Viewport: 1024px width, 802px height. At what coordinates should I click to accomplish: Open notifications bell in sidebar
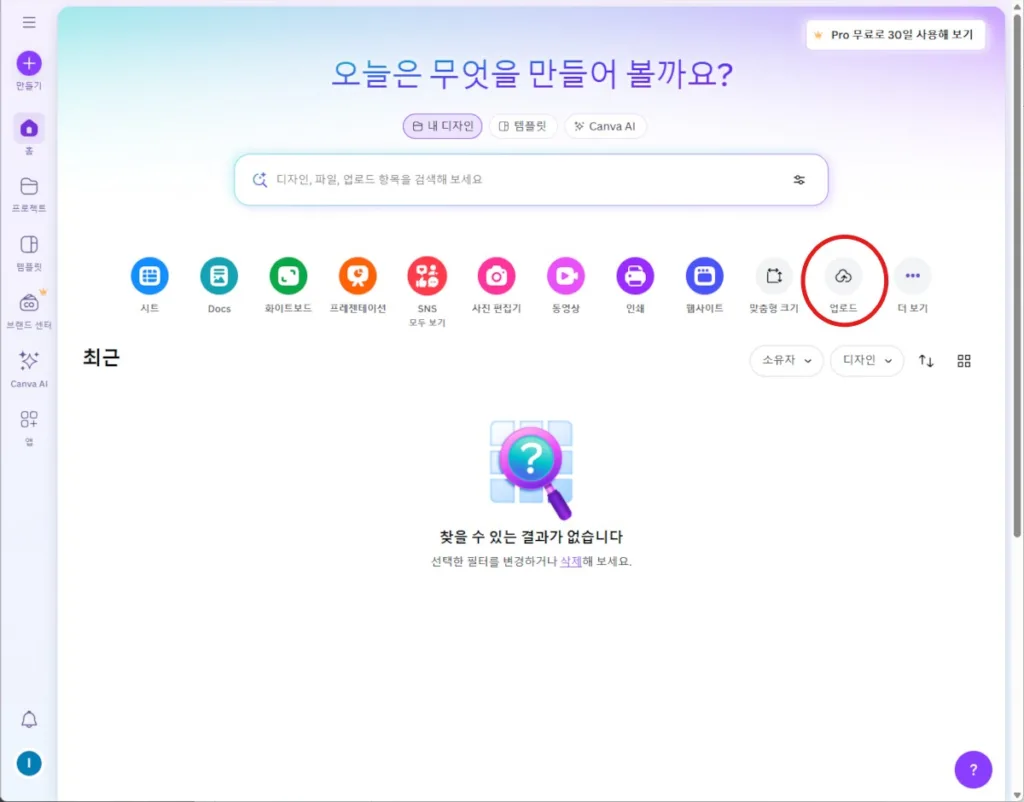(x=29, y=720)
